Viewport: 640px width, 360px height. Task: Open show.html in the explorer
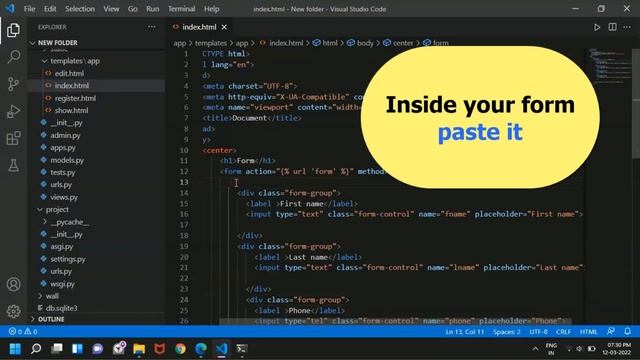point(71,111)
